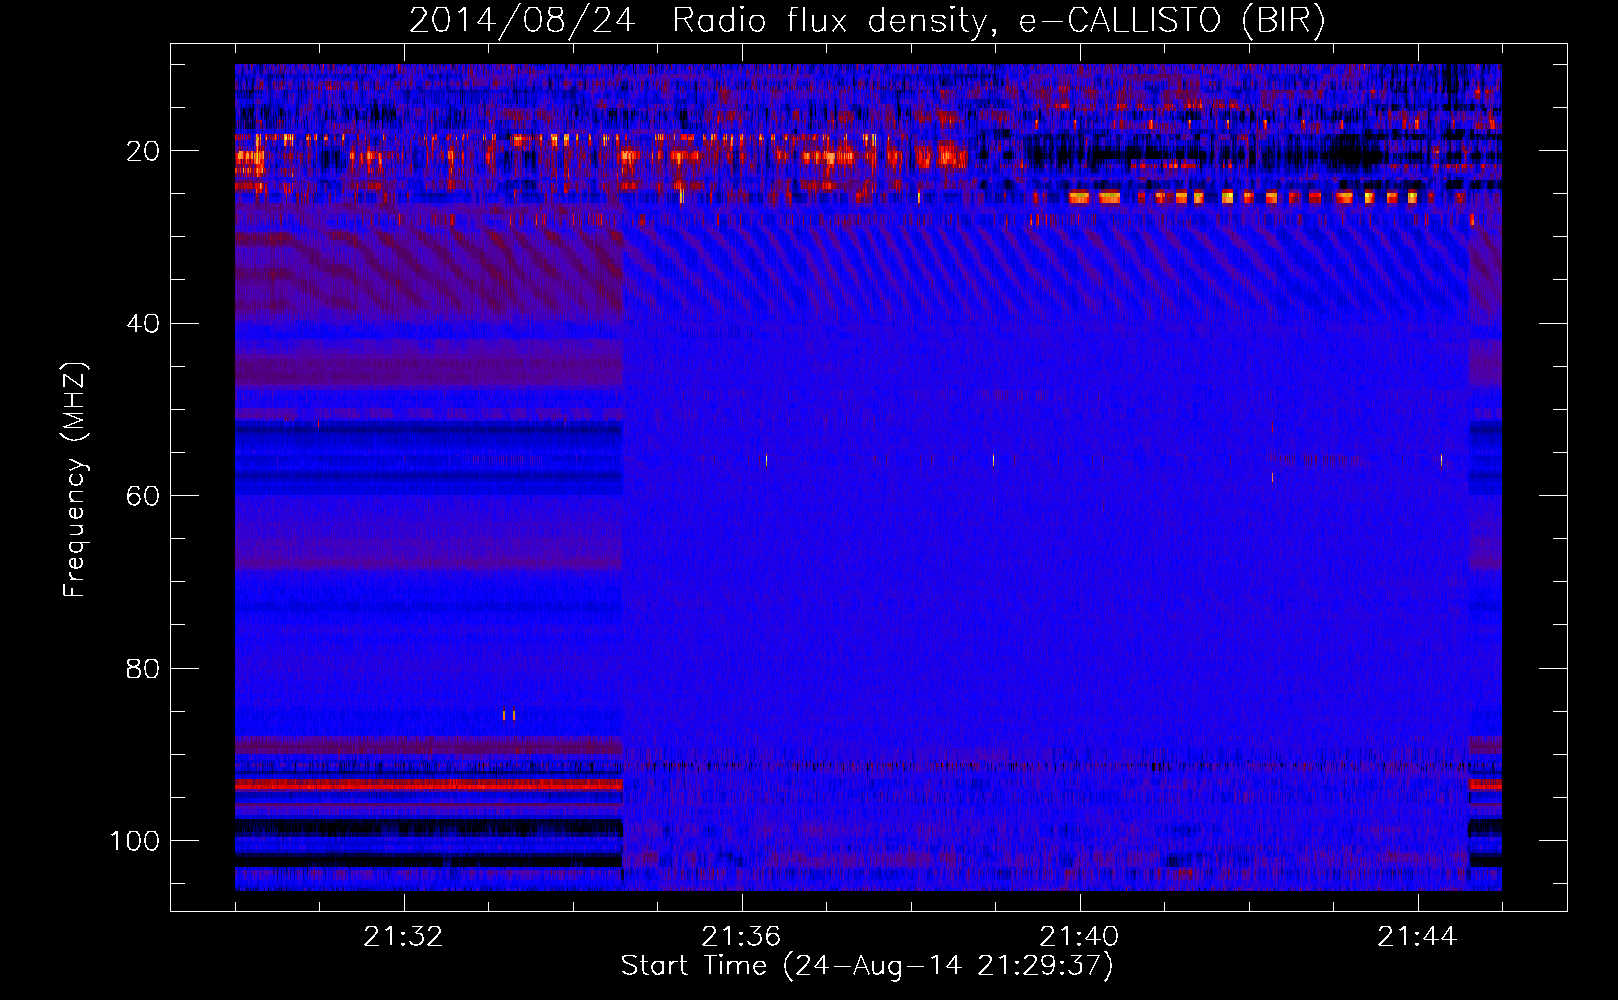
Task: Click the 'Start Time (24-Aug-14 21:29:37)' label
Action: click(x=867, y=966)
